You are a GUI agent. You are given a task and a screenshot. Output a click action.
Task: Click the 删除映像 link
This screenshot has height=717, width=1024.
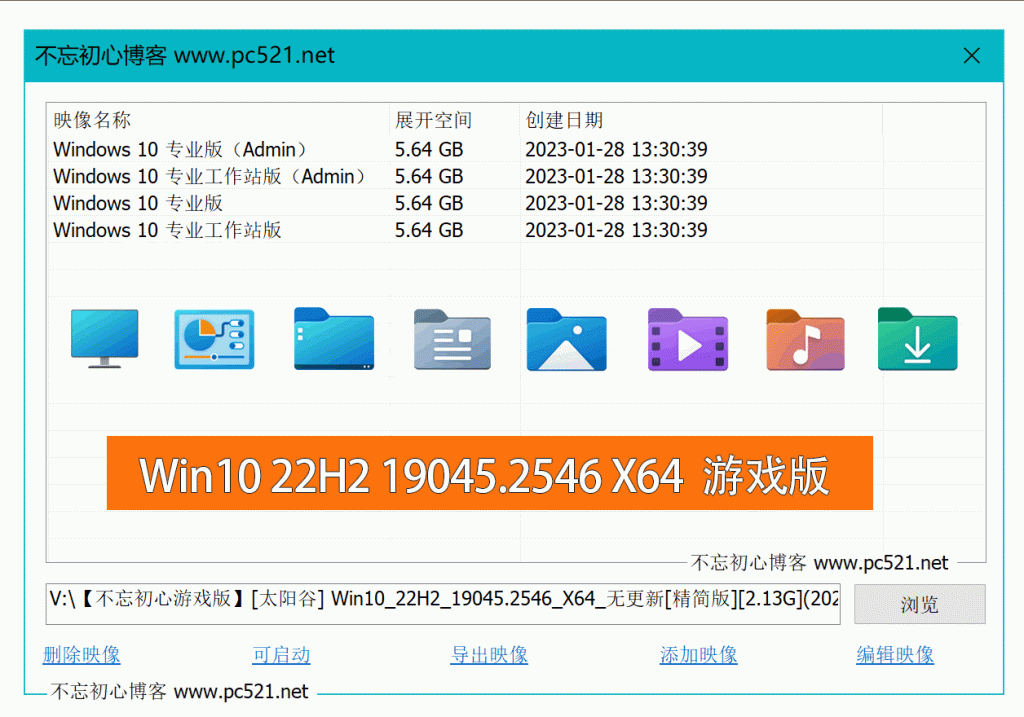tap(82, 654)
